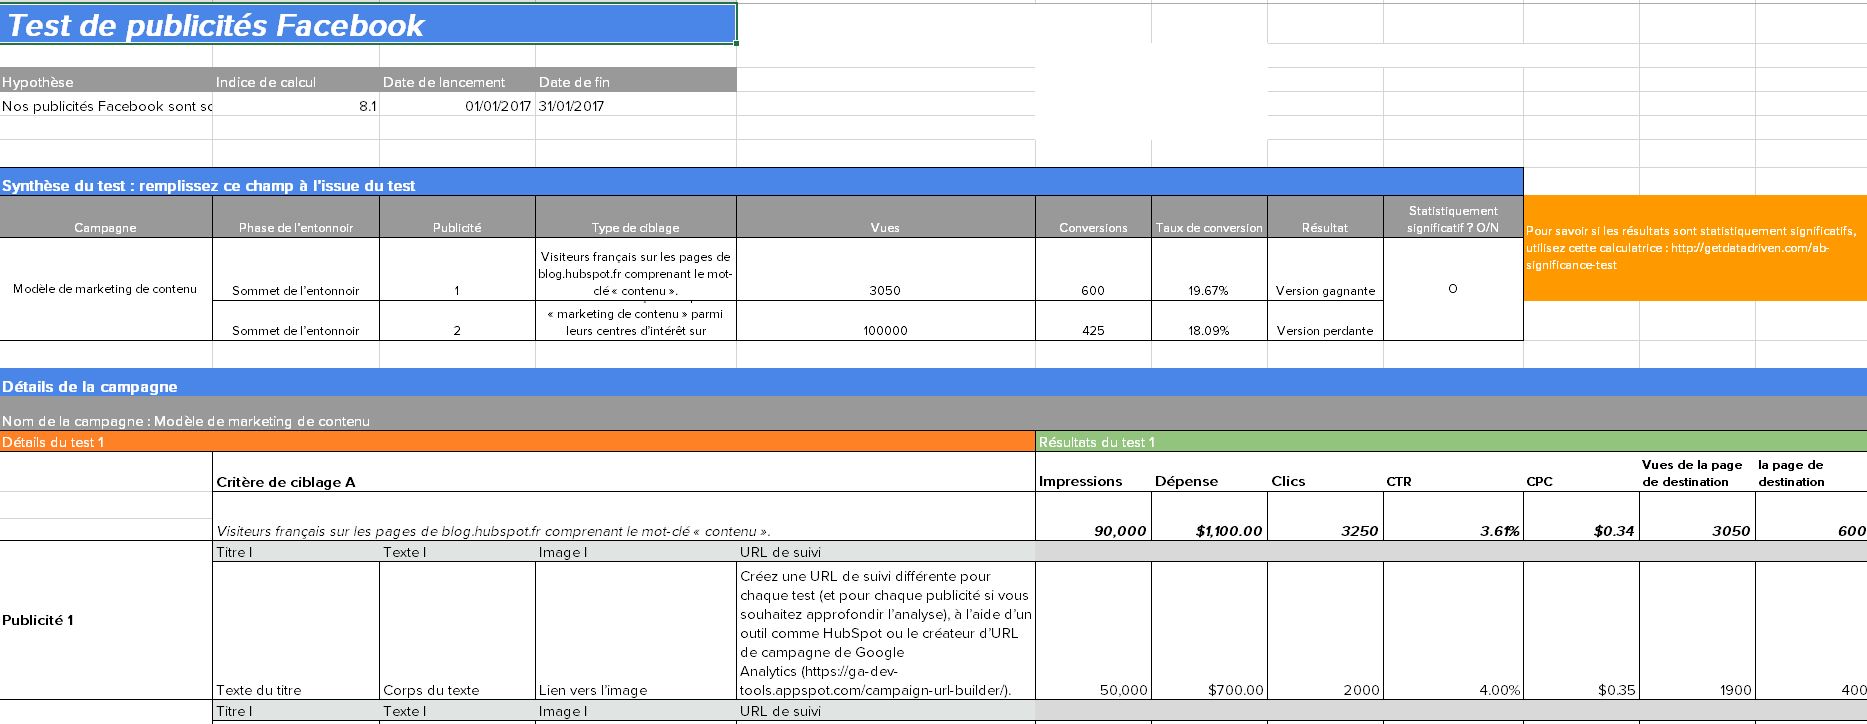Select the "Version gagnante" result cell
The image size is (1867, 724).
[x=1325, y=269]
